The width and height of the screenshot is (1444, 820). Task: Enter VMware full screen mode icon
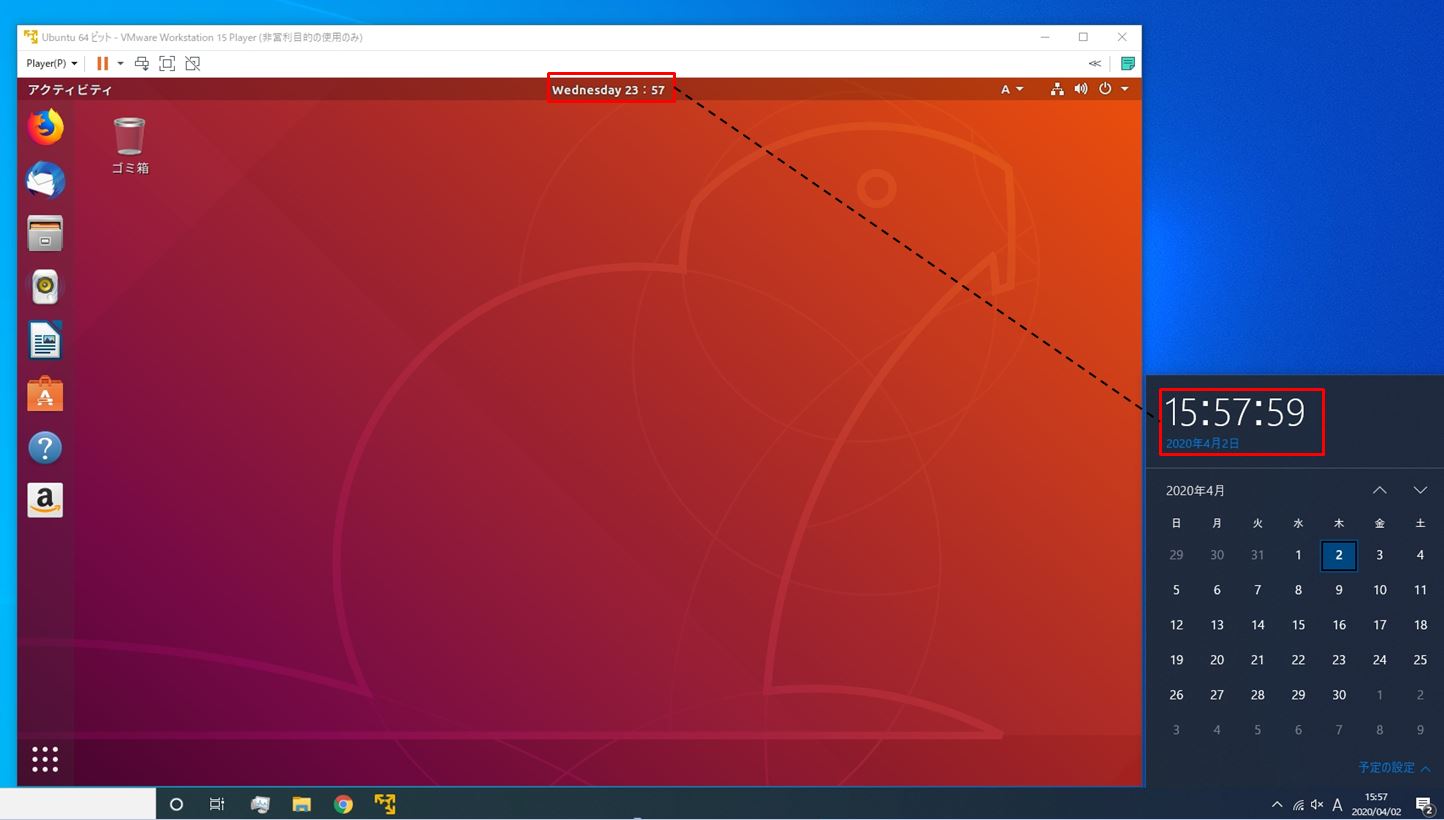[167, 63]
